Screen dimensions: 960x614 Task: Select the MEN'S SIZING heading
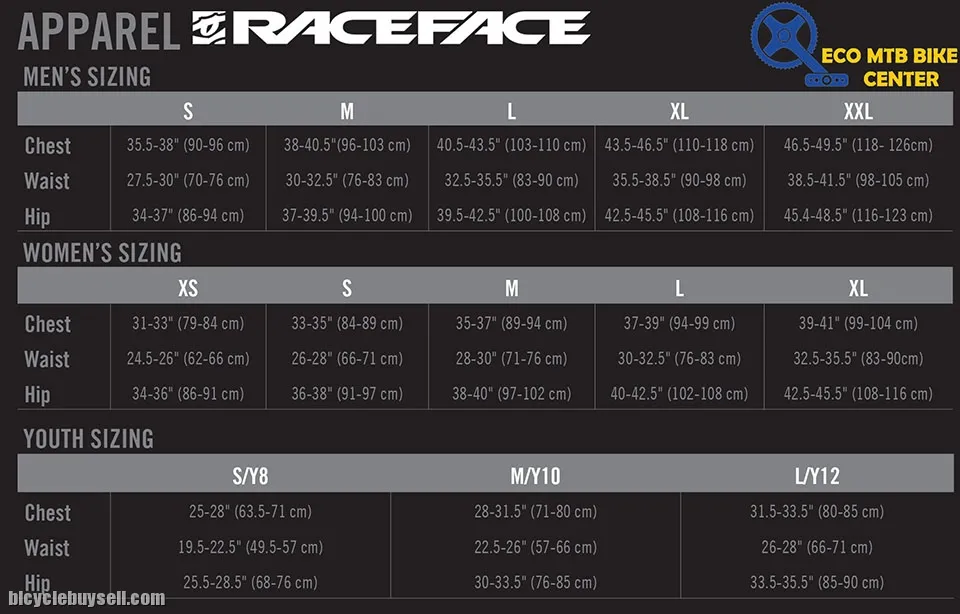pyautogui.click(x=87, y=76)
